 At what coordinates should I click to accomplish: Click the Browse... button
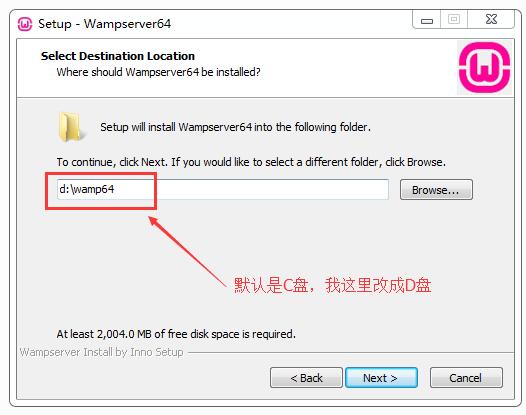(x=436, y=190)
